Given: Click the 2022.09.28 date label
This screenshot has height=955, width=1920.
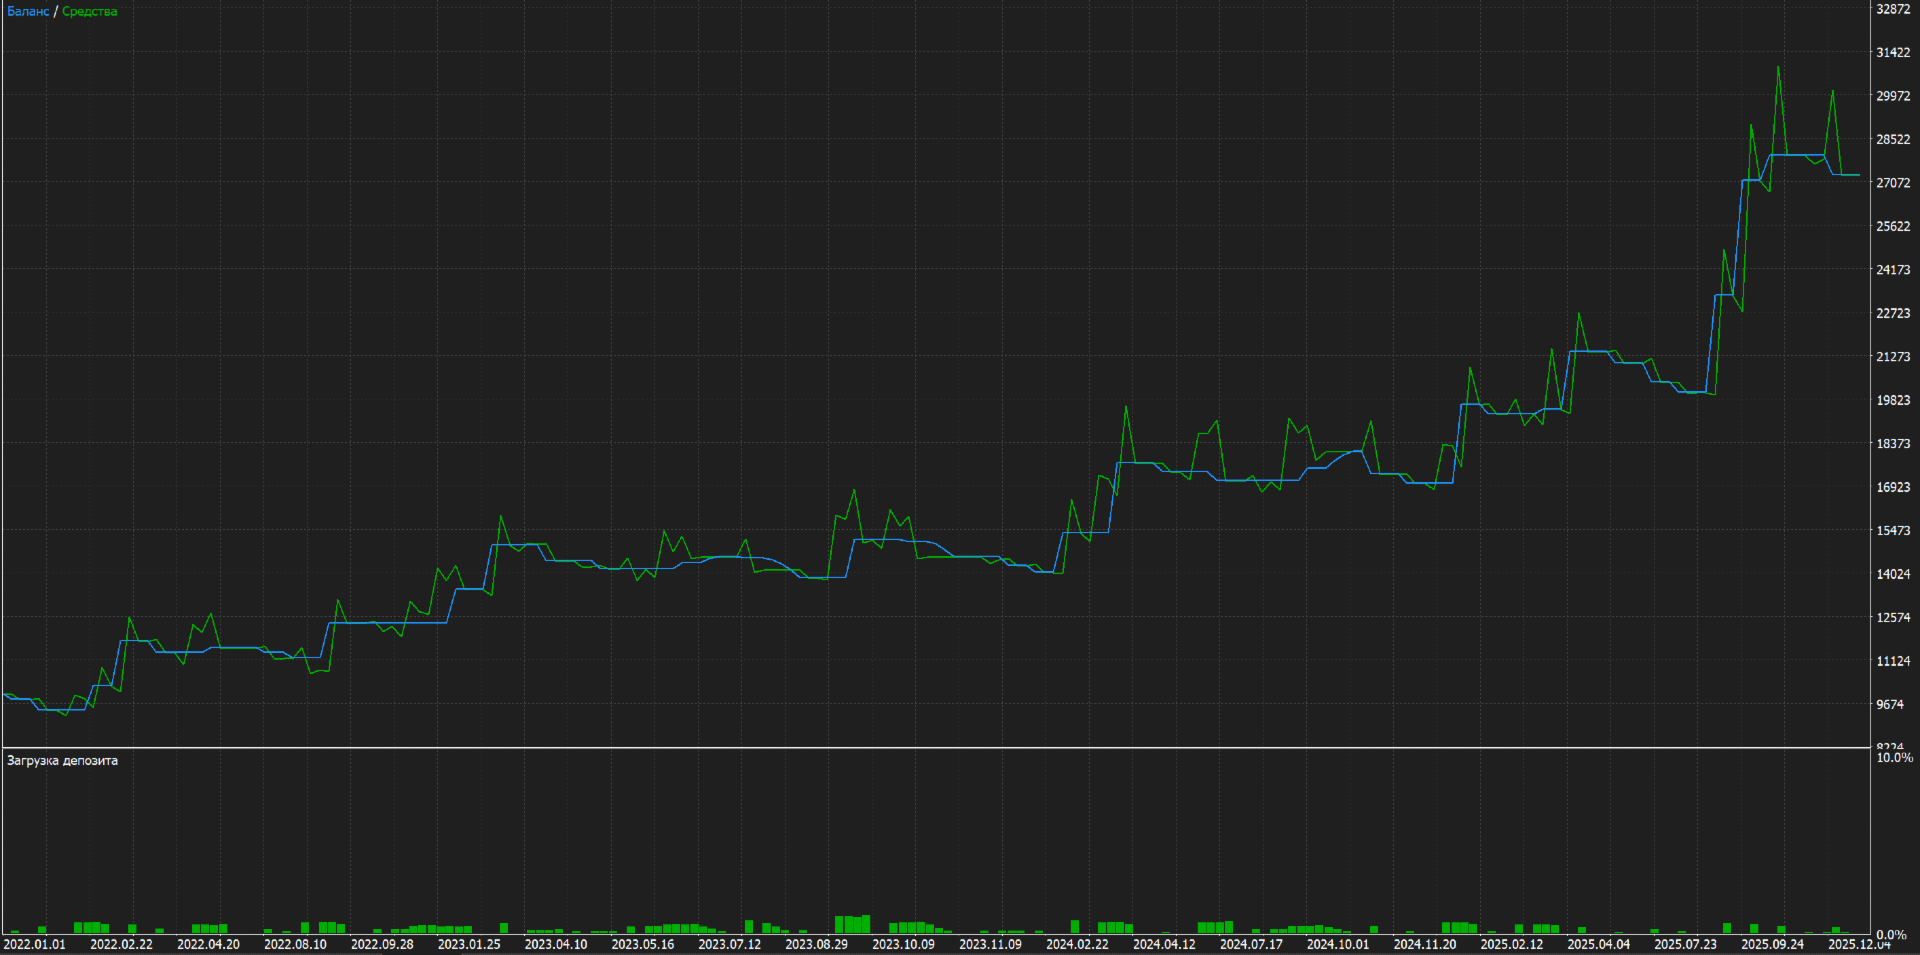Looking at the screenshot, I should coord(382,945).
